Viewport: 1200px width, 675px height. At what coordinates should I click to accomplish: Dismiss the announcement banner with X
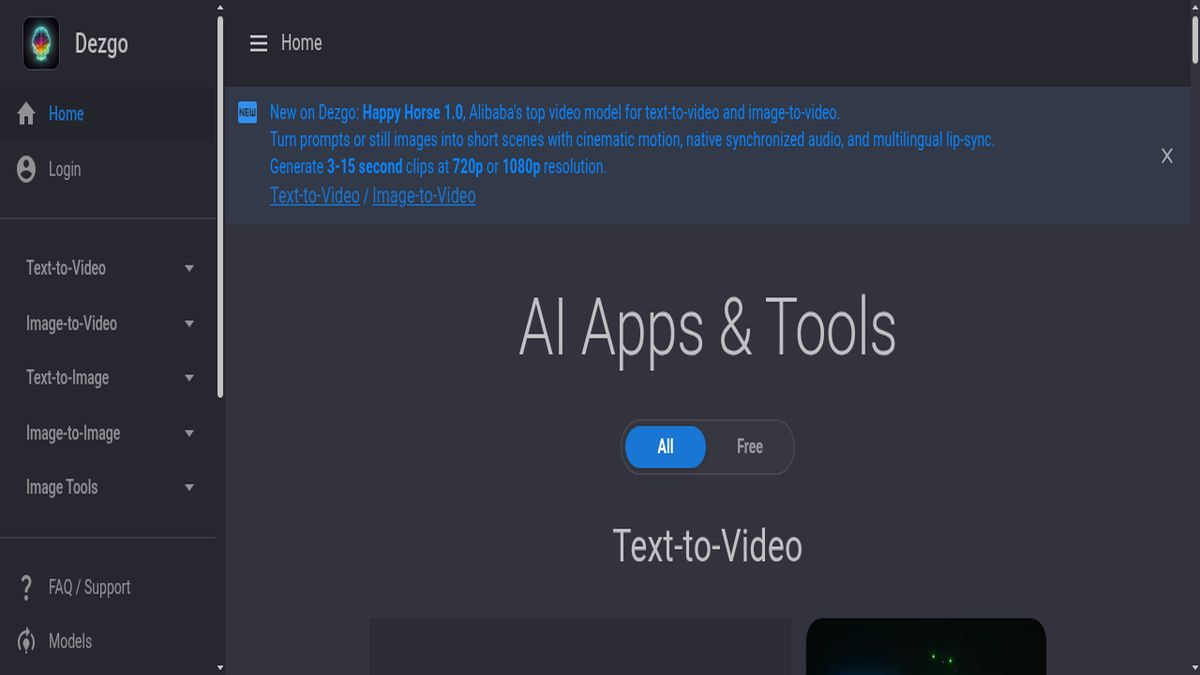point(1166,156)
